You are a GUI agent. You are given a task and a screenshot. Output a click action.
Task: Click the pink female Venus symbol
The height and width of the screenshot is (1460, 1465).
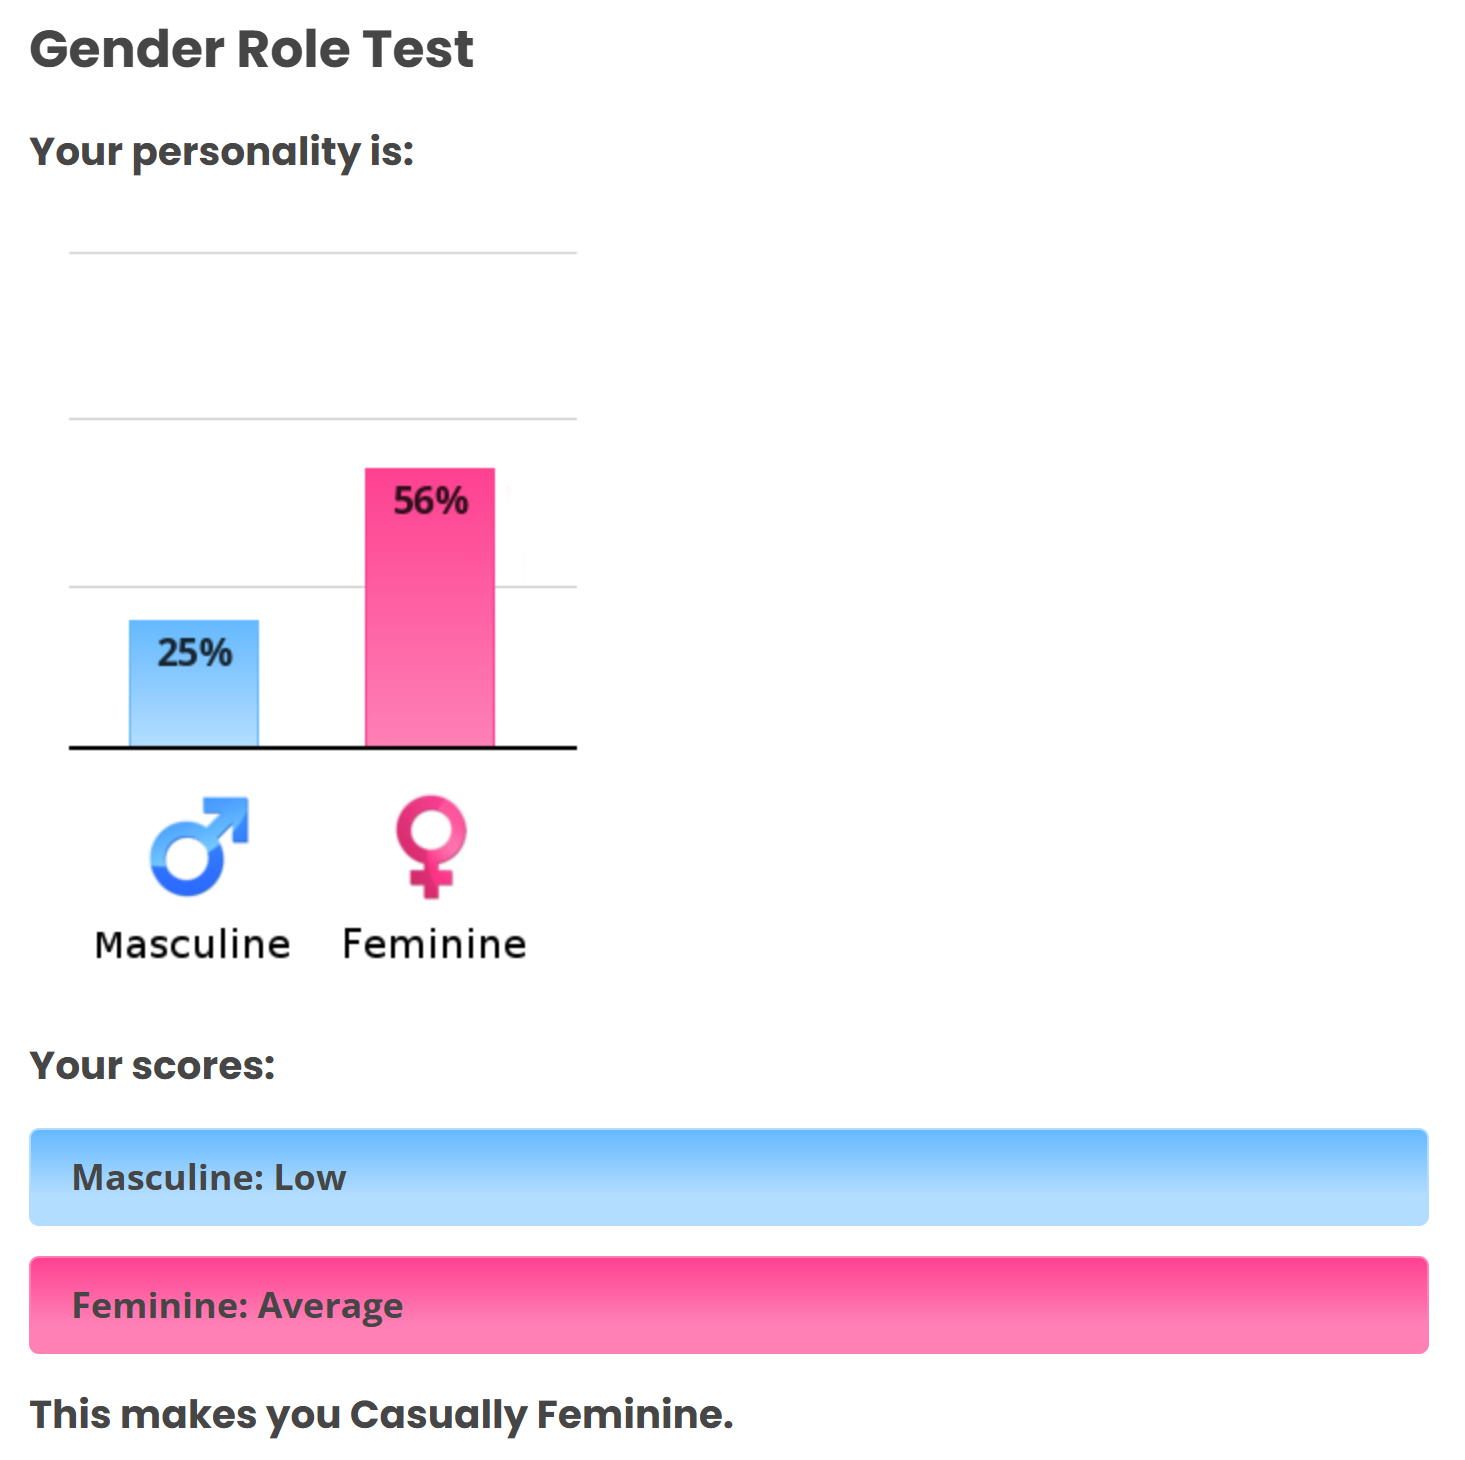tap(431, 845)
